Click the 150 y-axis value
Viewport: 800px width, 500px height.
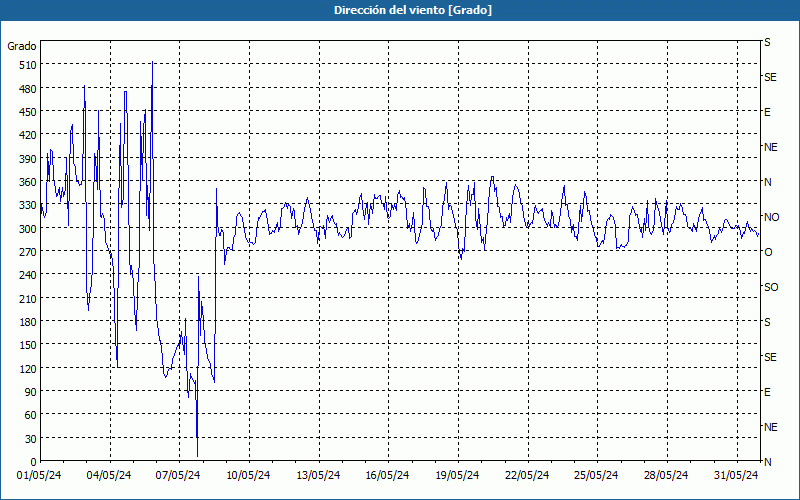[x=28, y=345]
